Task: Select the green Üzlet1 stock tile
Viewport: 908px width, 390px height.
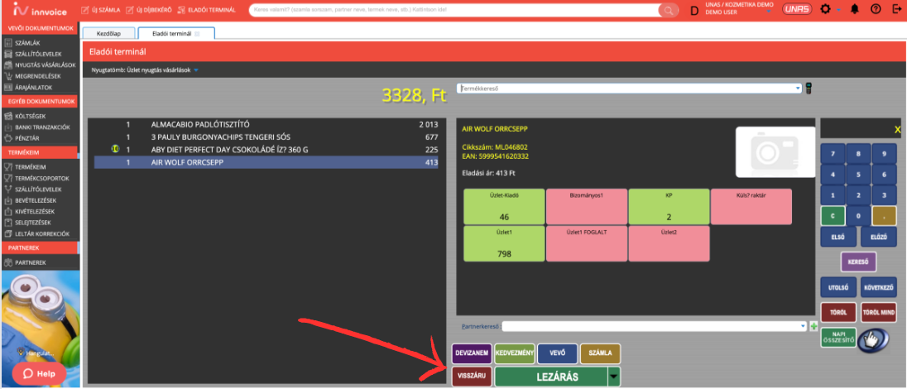Action: (x=504, y=243)
